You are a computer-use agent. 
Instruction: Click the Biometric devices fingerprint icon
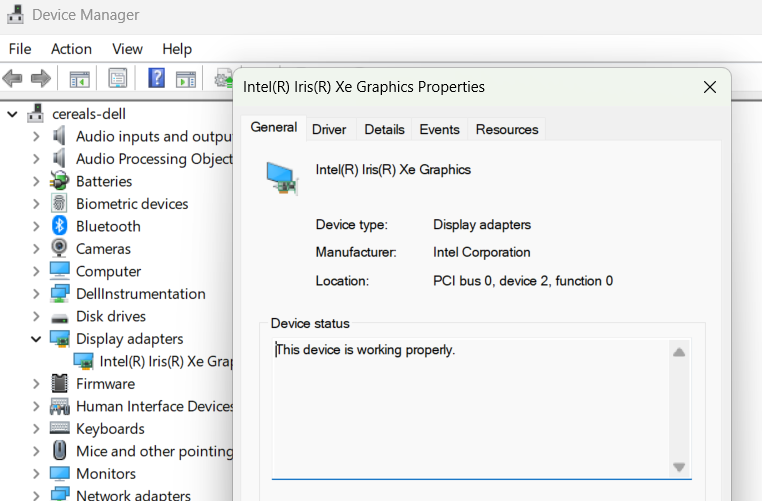pos(59,203)
